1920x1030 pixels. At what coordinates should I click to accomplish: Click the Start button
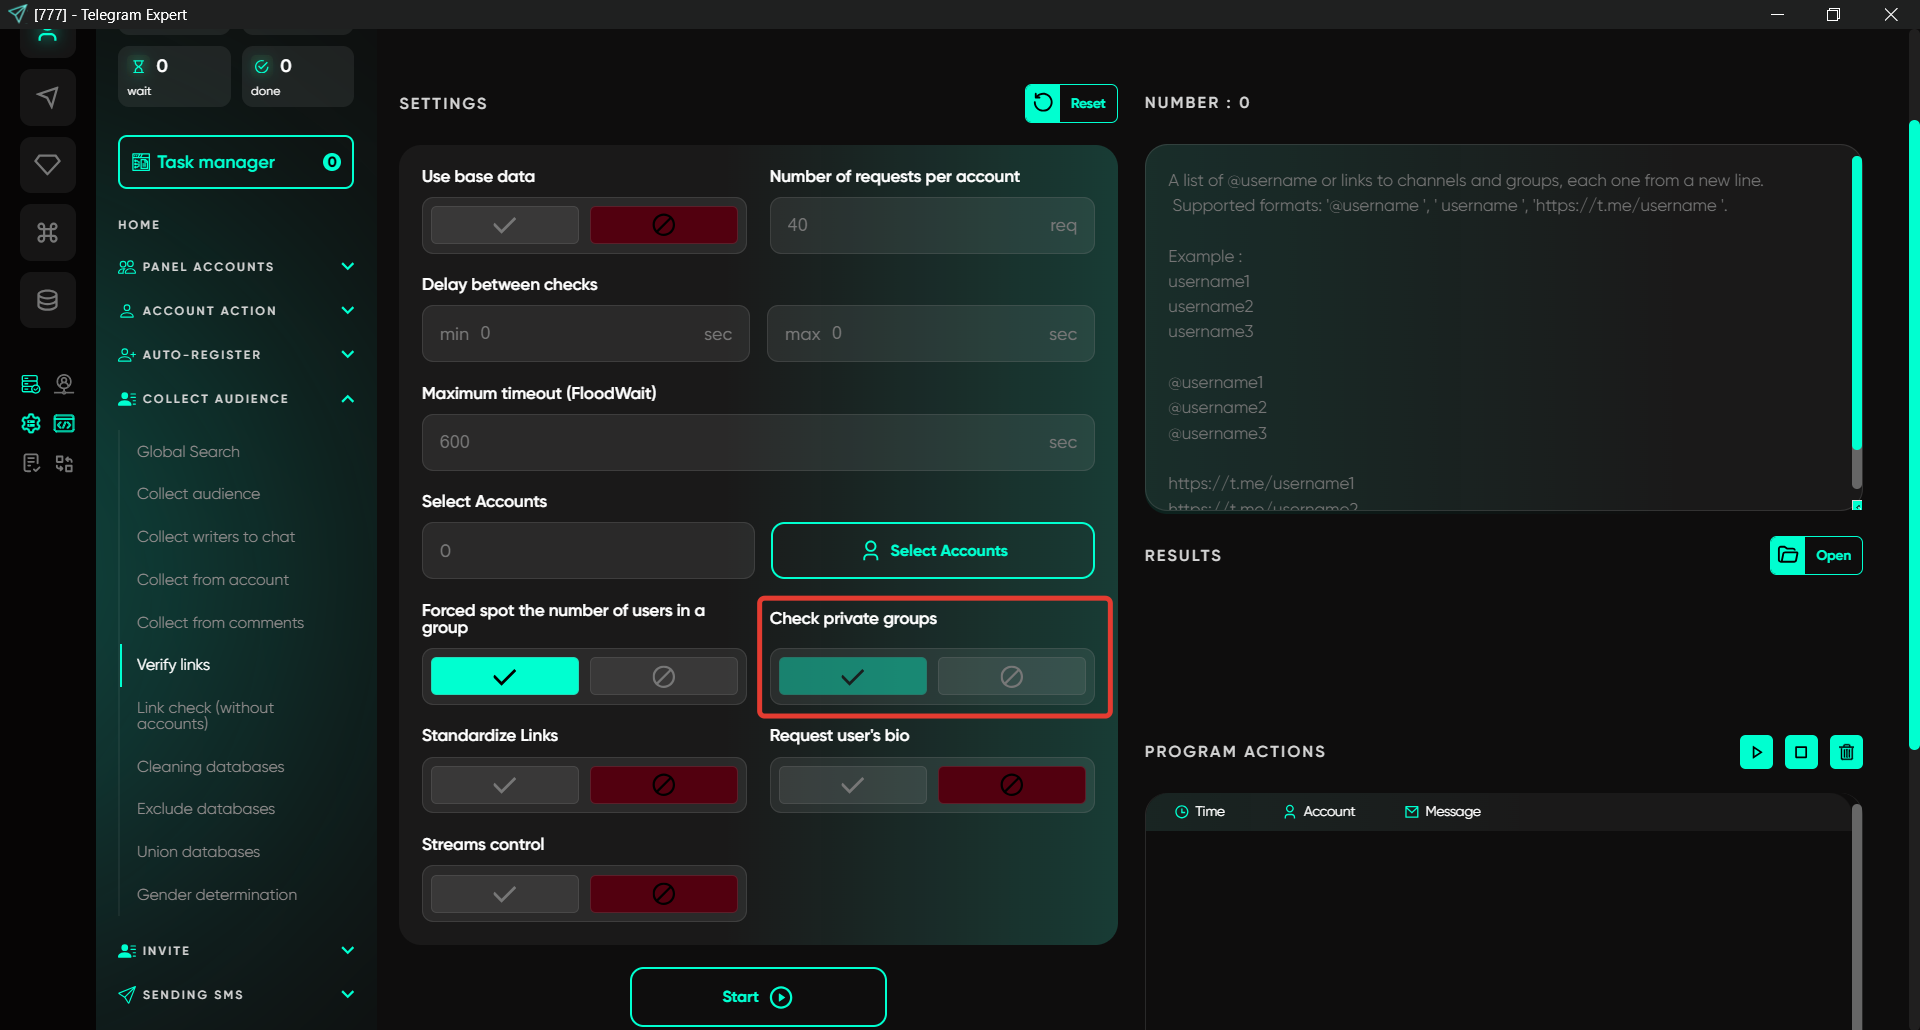(x=758, y=997)
